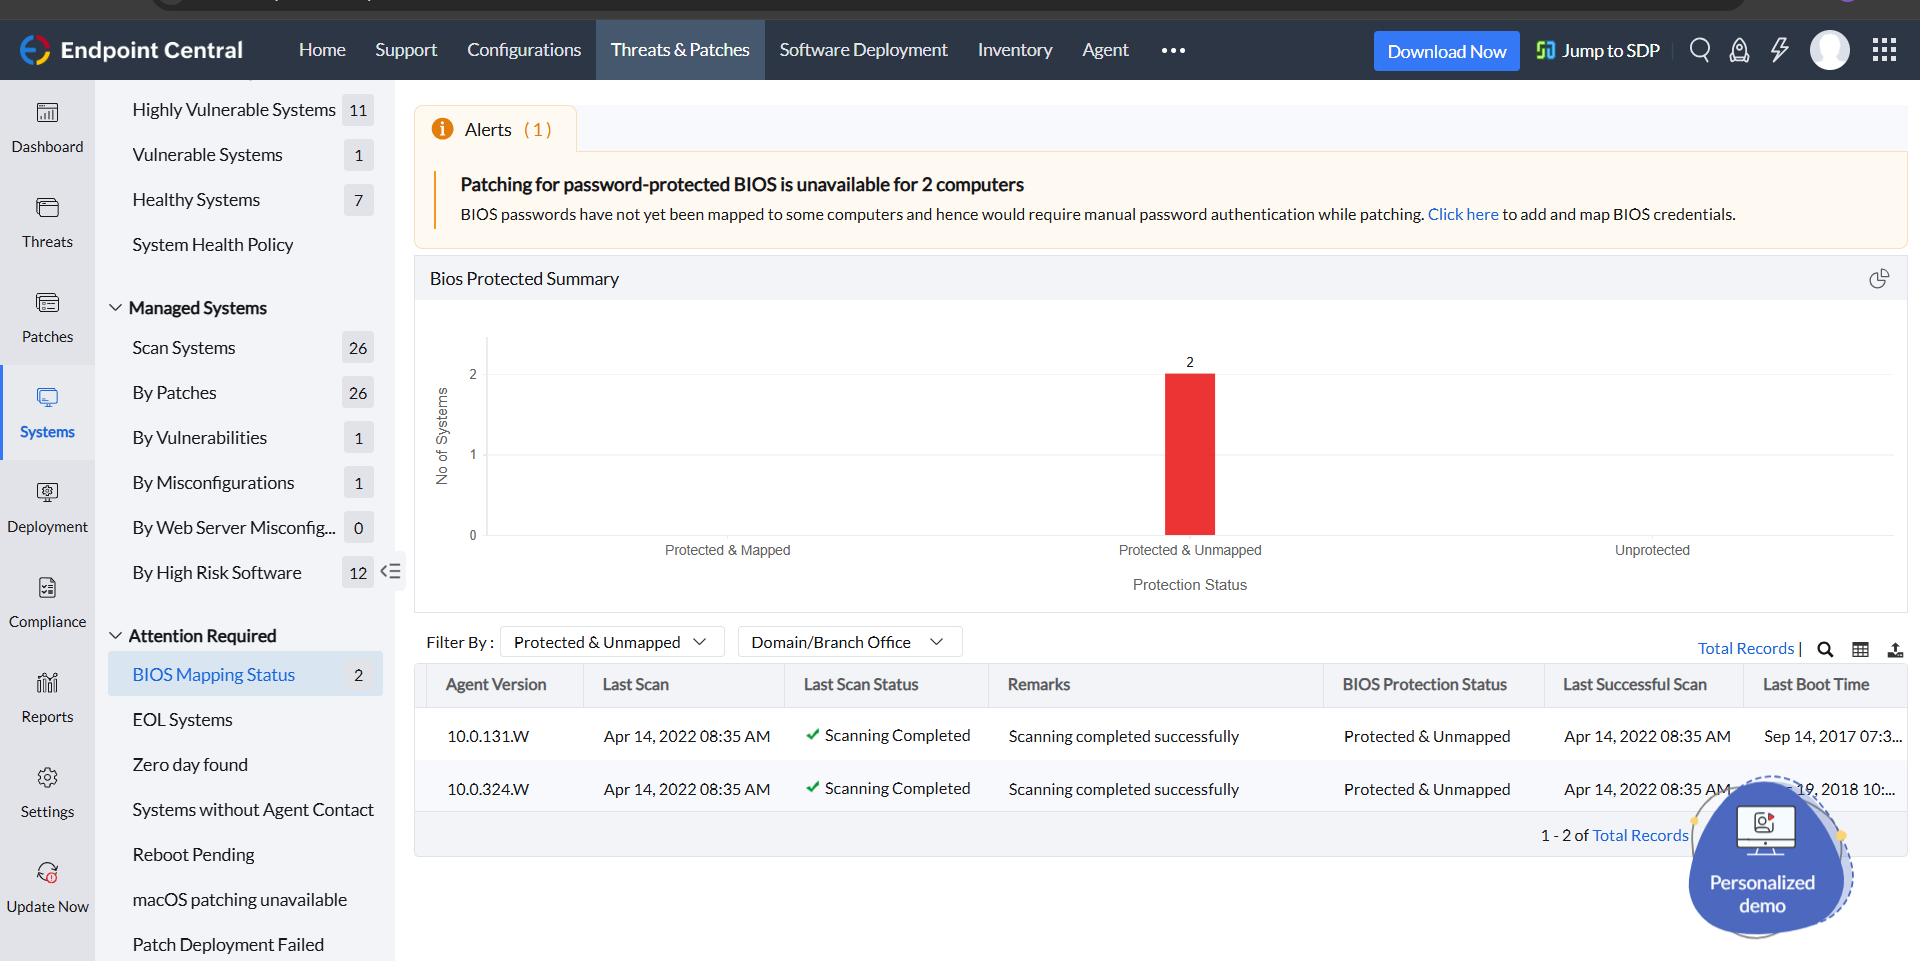Open the quick actions lightning icon
The image size is (1920, 961).
click(x=1779, y=50)
